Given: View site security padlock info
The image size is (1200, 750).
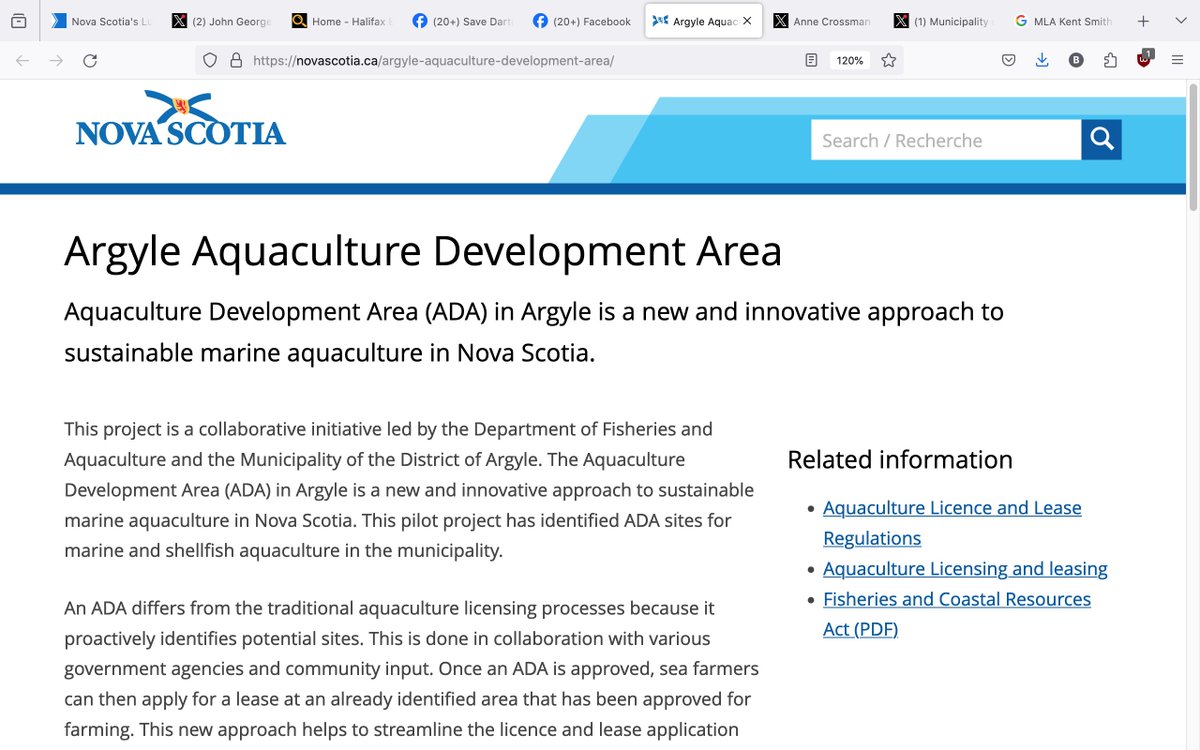Looking at the screenshot, I should pos(236,60).
